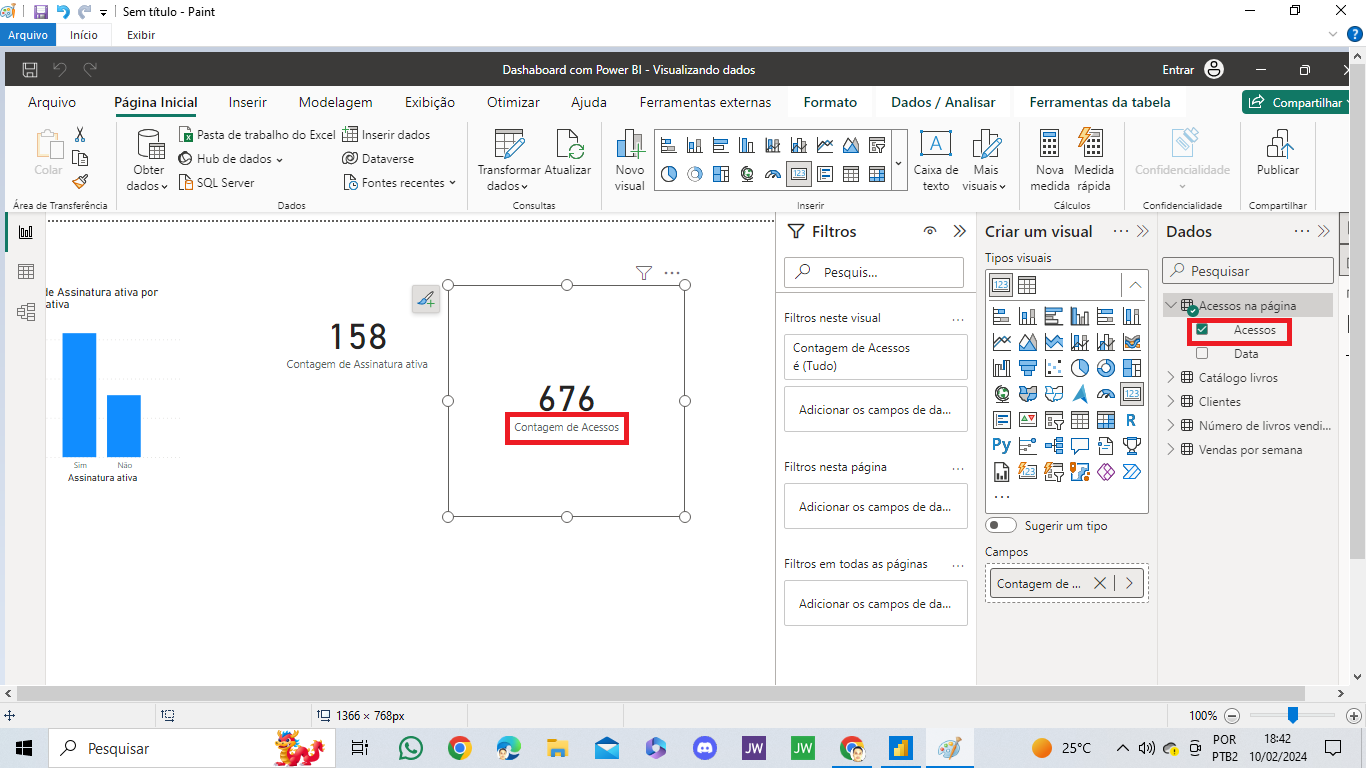The image size is (1366, 768).
Task: Toggle filters pane visibility eye icon
Action: [930, 231]
